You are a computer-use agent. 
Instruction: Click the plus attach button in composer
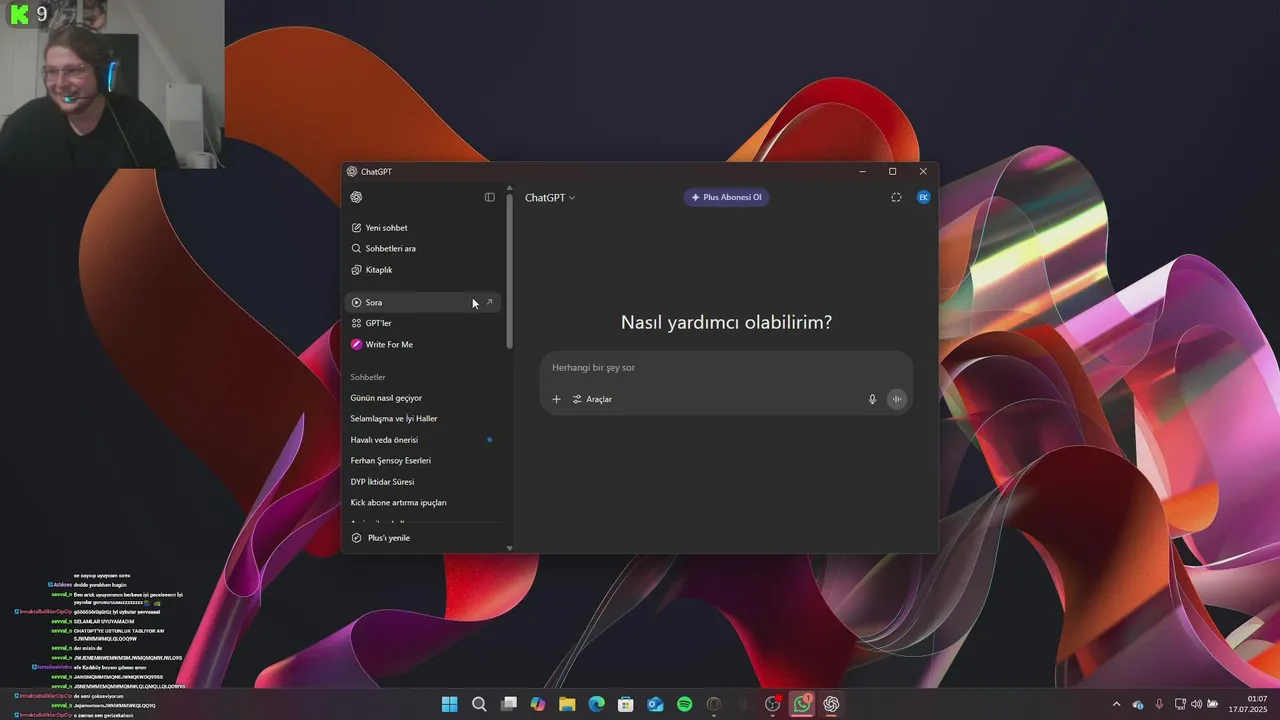click(x=557, y=399)
